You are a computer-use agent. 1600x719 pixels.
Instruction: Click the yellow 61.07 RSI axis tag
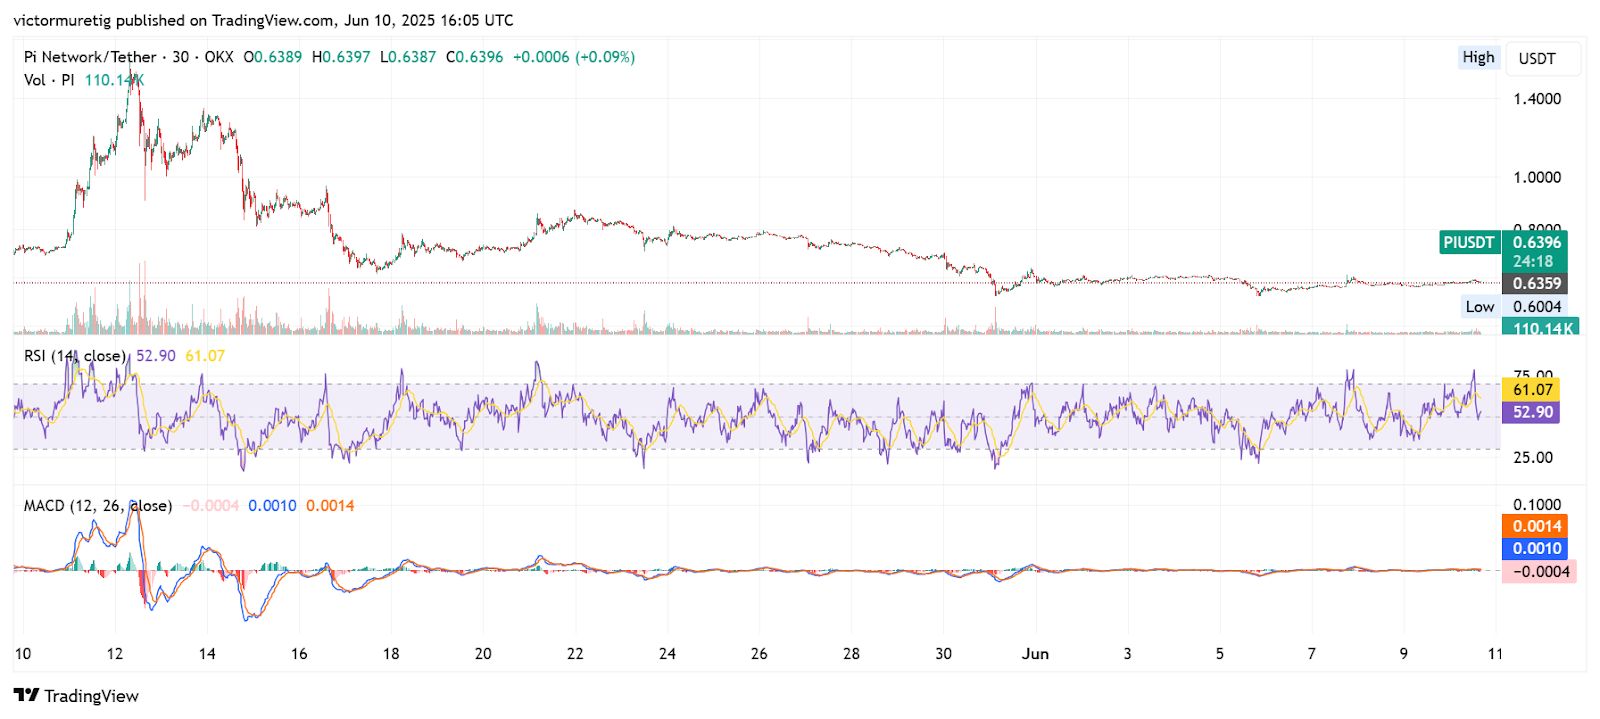click(x=1532, y=390)
